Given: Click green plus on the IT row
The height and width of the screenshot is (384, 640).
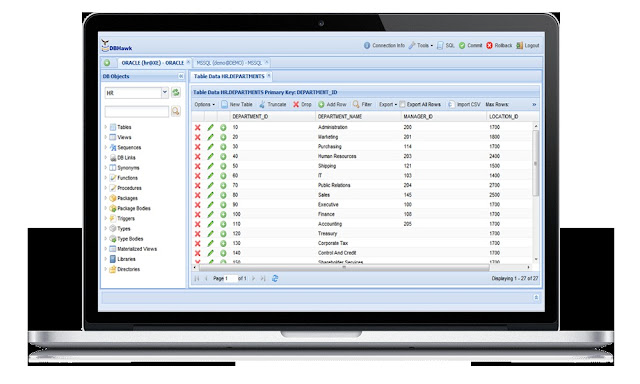Looking at the screenshot, I should click(223, 175).
